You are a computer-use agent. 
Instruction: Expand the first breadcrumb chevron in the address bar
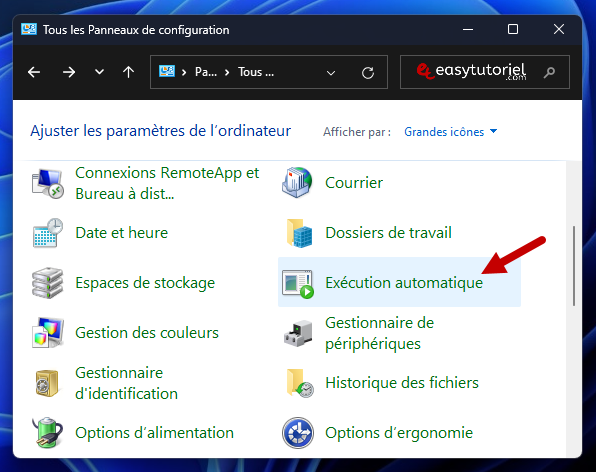click(x=184, y=72)
